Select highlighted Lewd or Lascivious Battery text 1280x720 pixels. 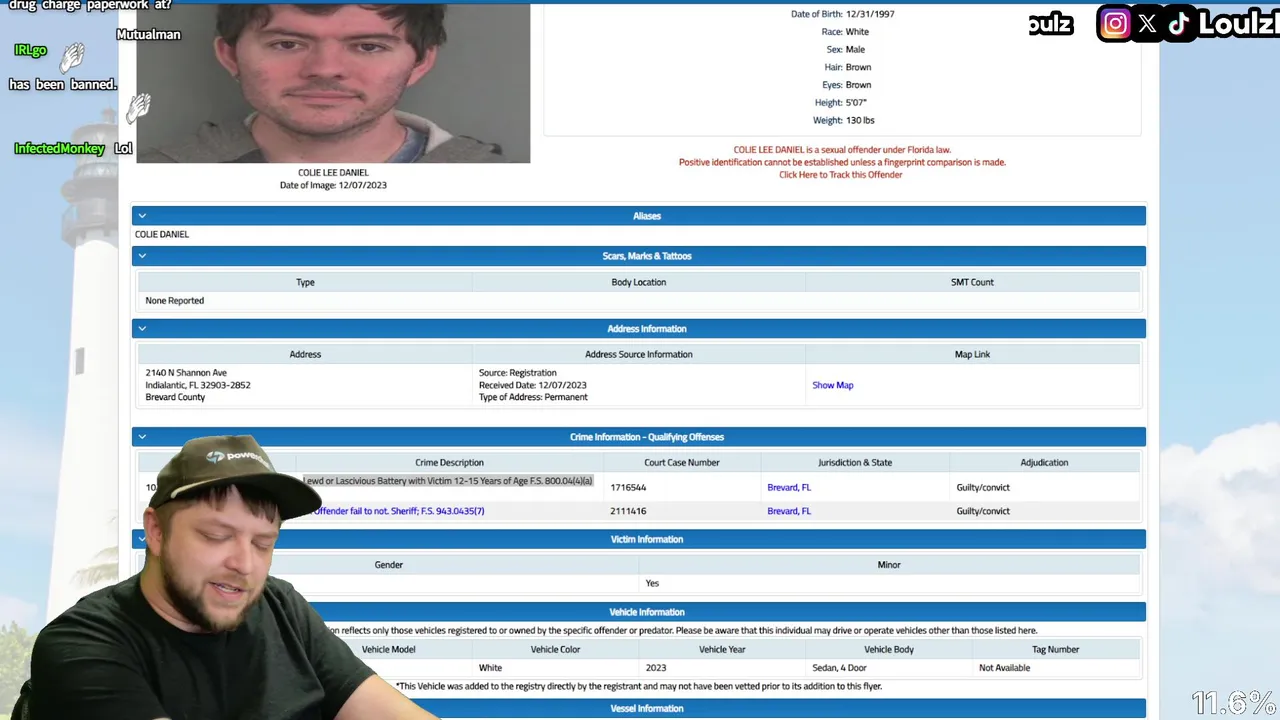click(448, 481)
